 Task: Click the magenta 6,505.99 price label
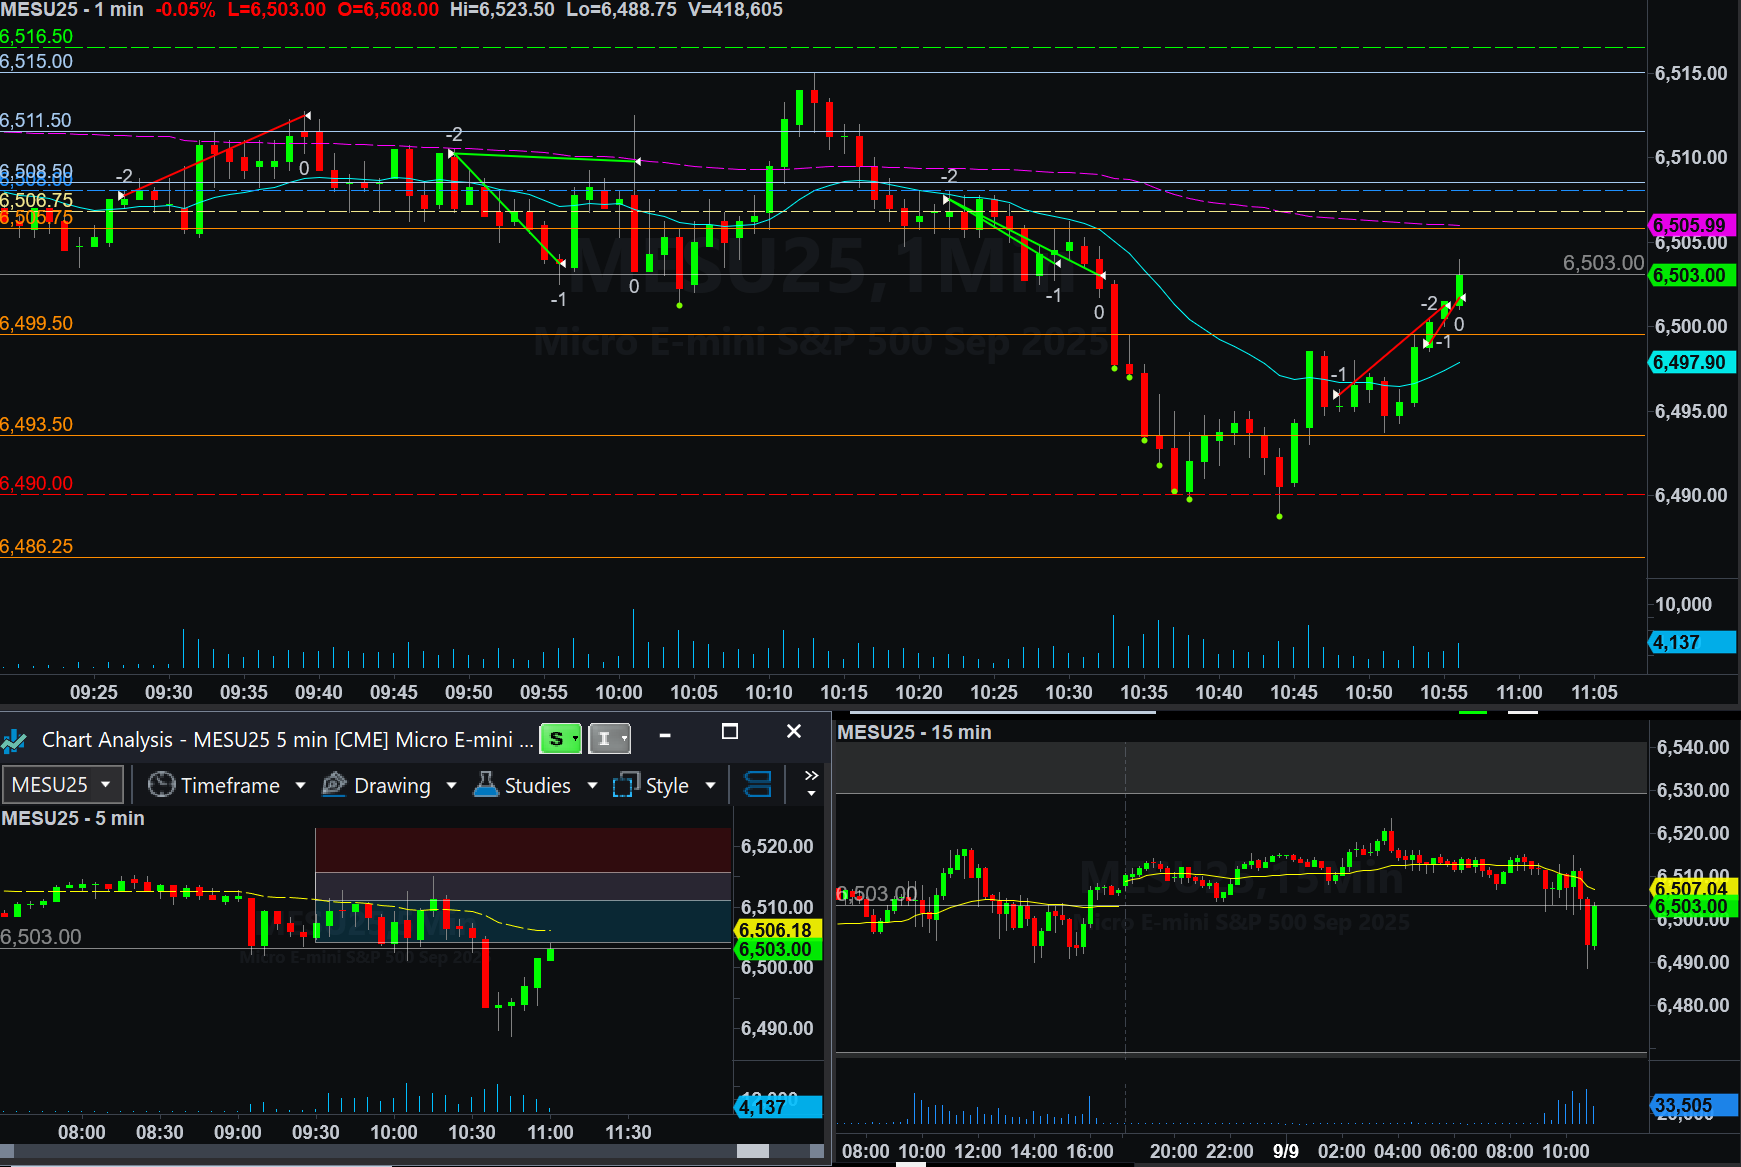point(1690,225)
